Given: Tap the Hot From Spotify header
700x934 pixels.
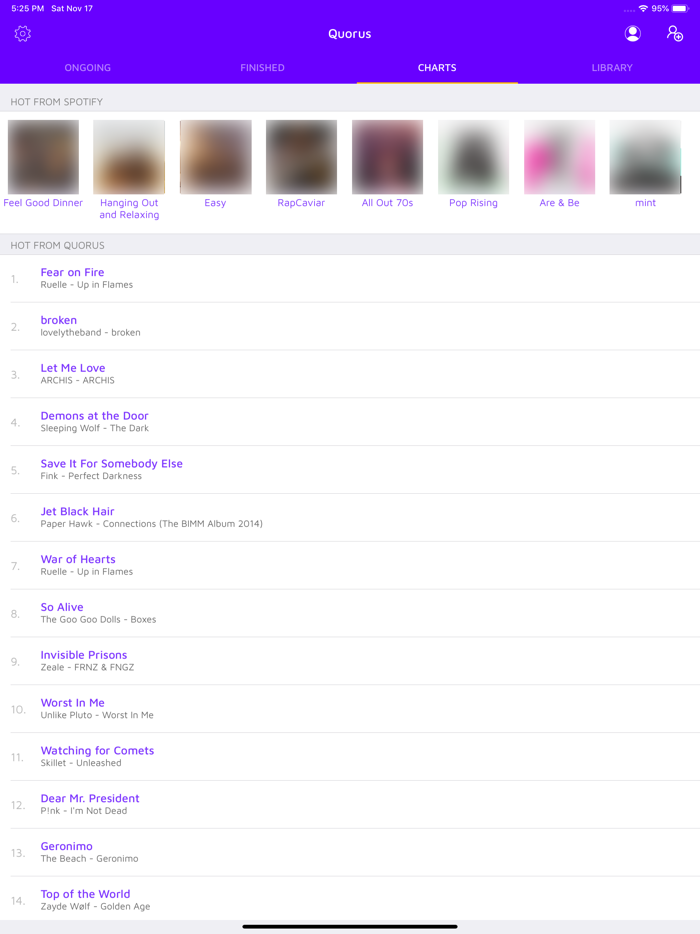Looking at the screenshot, I should (57, 102).
